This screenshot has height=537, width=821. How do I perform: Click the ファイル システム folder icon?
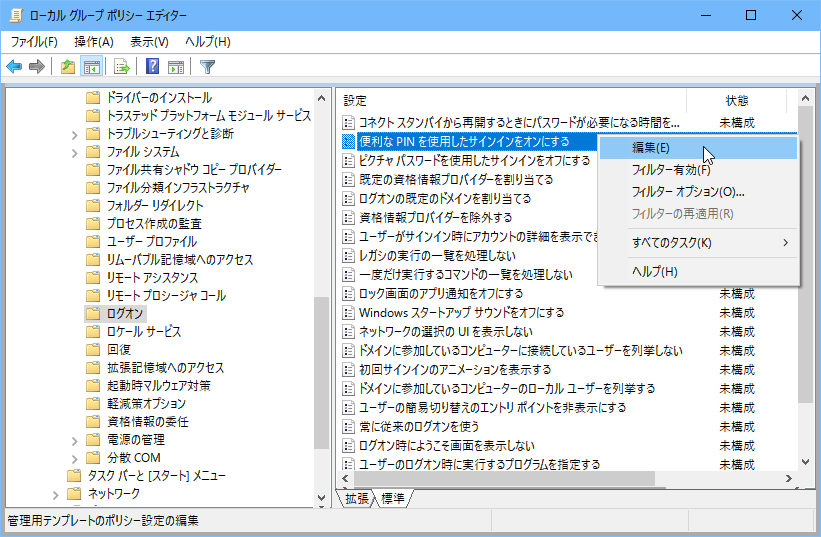93,152
